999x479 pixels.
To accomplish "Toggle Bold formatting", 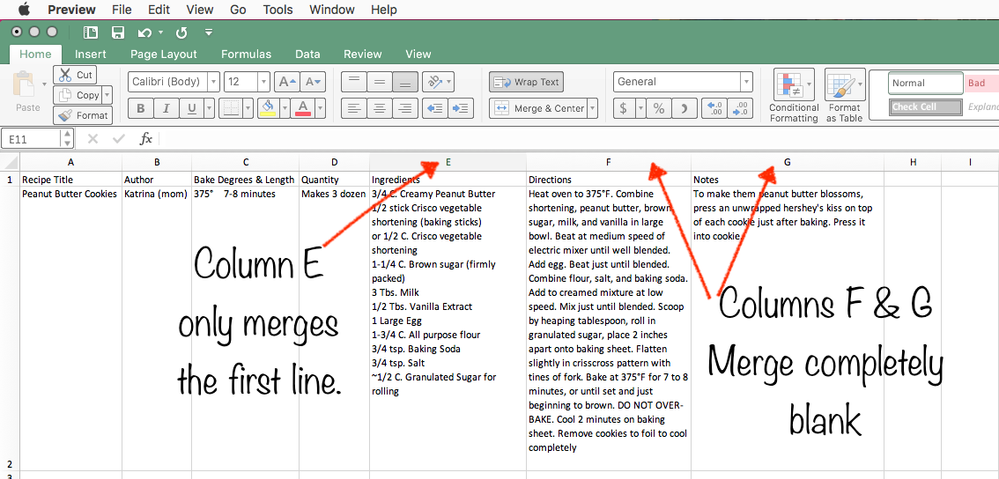I will tap(140, 108).
